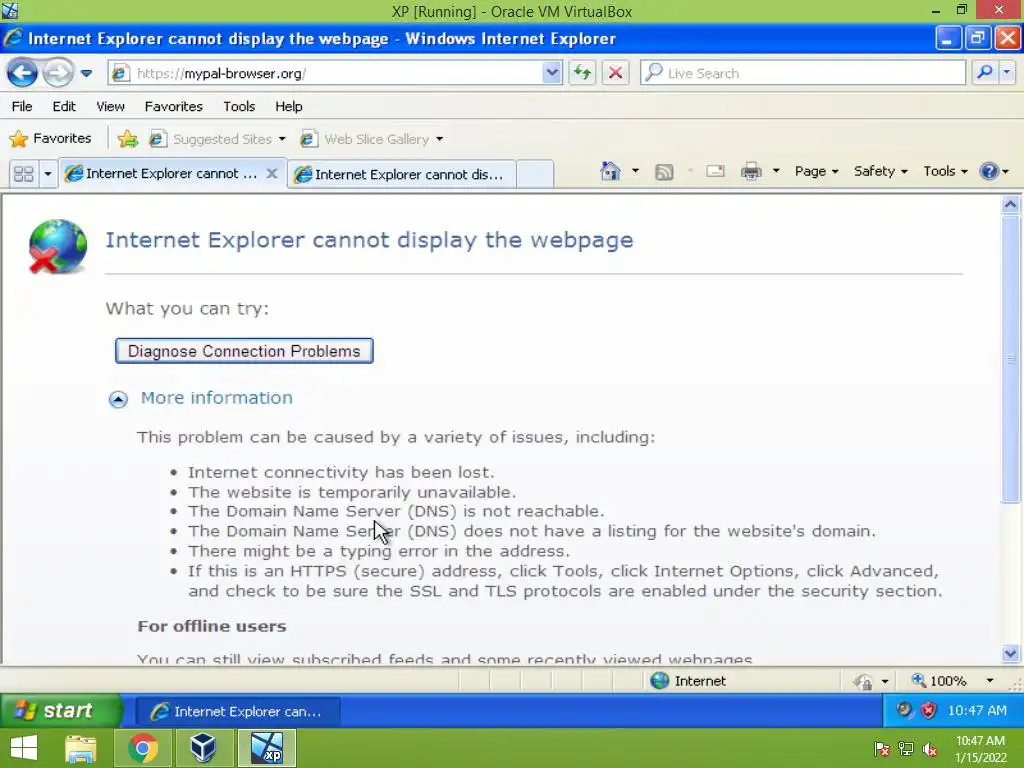Image resolution: width=1024 pixels, height=768 pixels.
Task: Open the Edit menu
Action: pyautogui.click(x=64, y=106)
